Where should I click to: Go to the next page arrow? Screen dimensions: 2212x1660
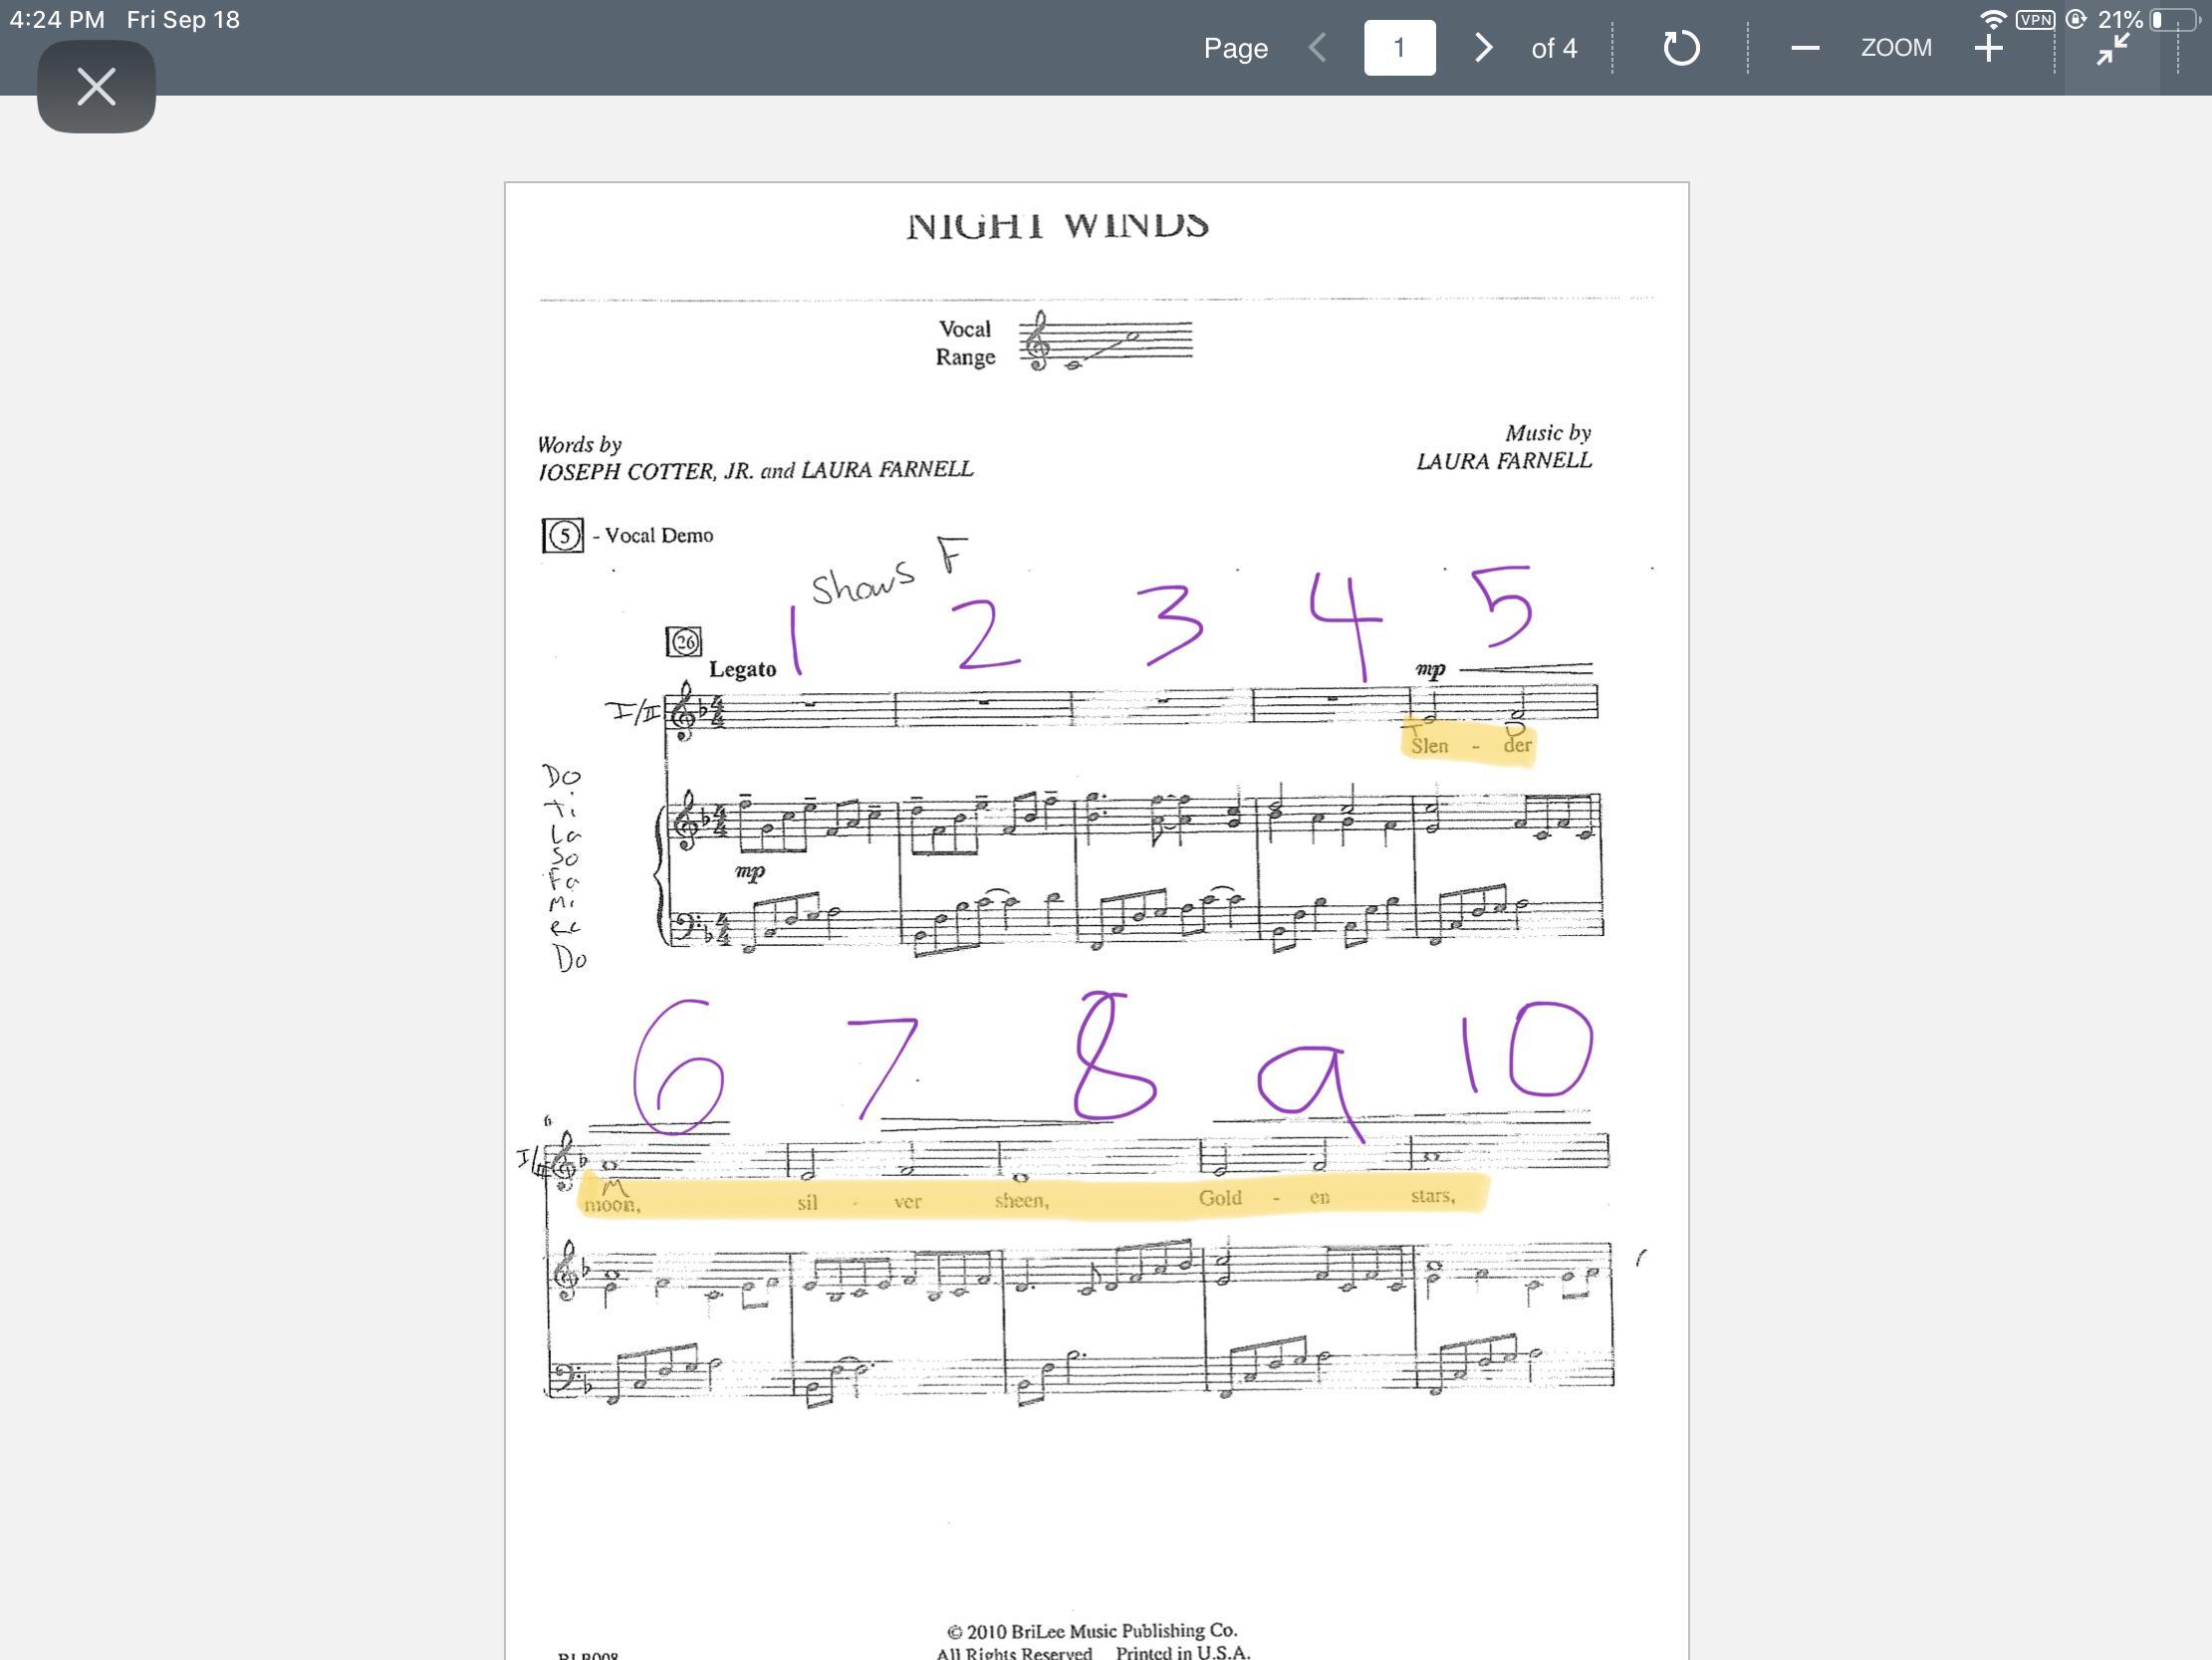(1483, 48)
